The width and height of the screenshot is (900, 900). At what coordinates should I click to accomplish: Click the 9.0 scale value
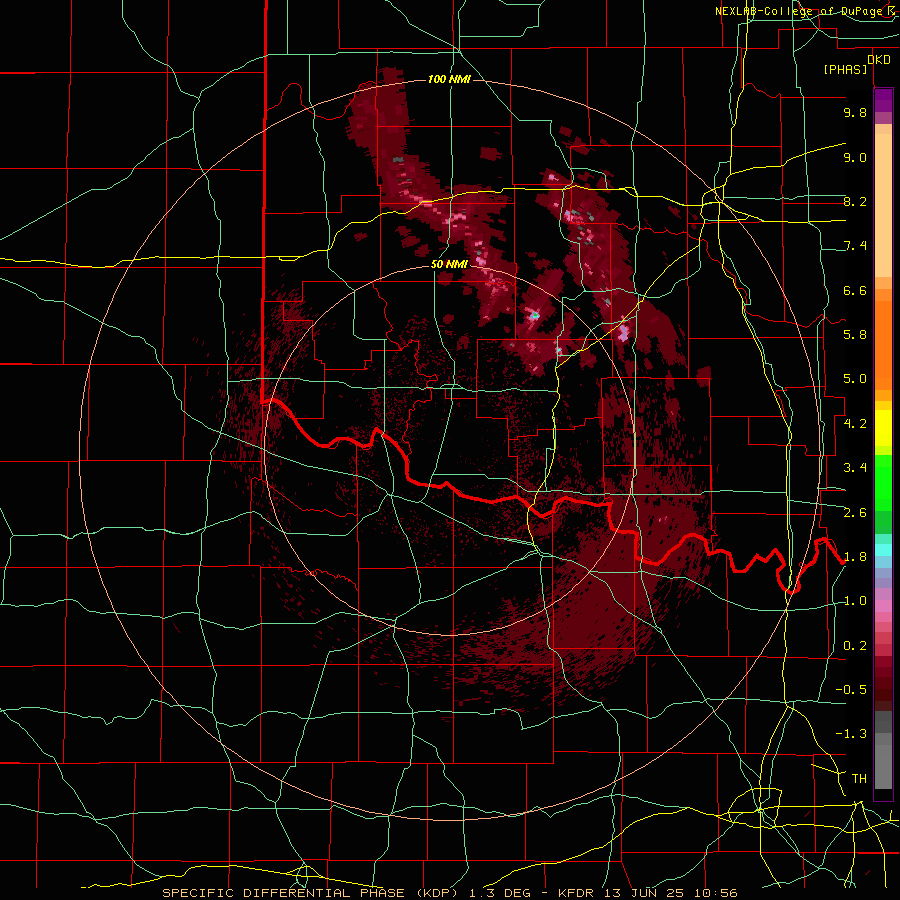pyautogui.click(x=855, y=157)
